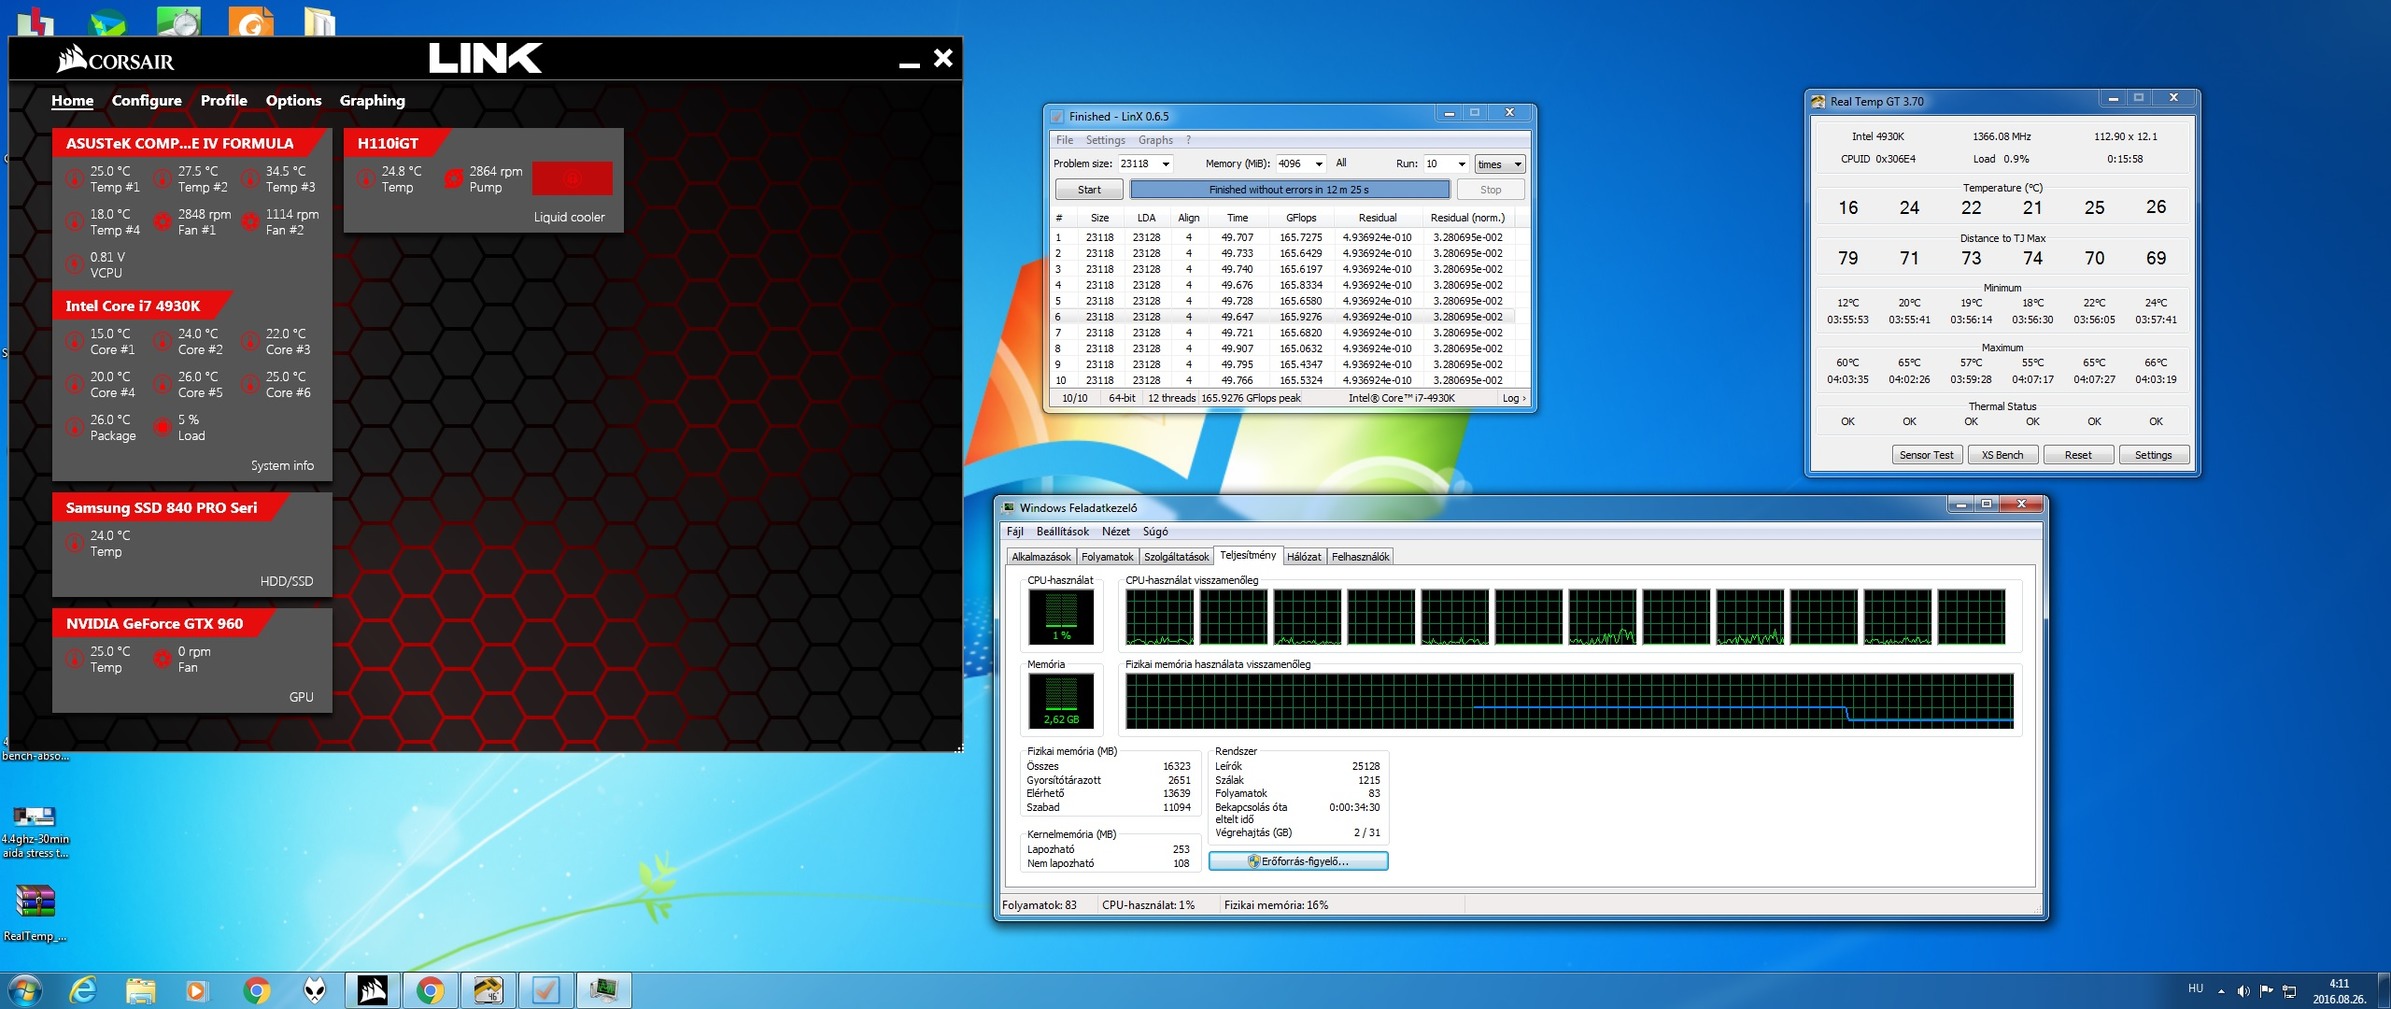2391x1009 pixels.
Task: Click the CPU Load 5 % icon
Action: (x=162, y=428)
